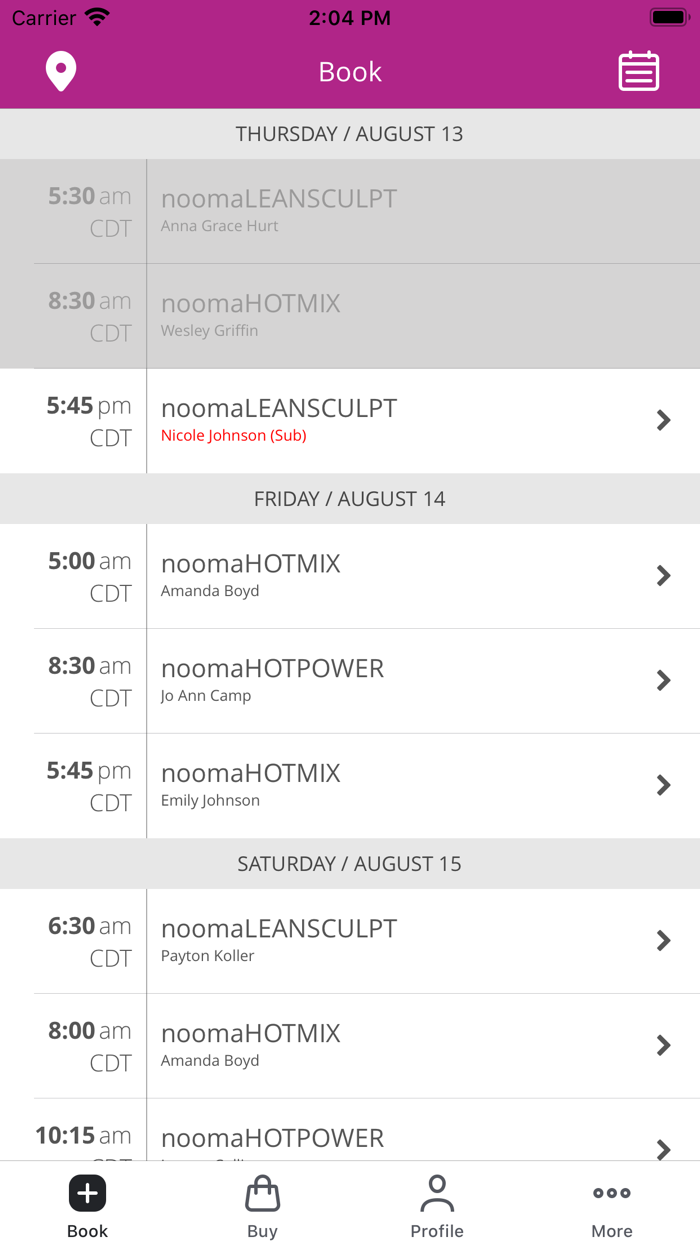Expand Saturday 8:00 am noomaHOTMIX chevron

663,1045
